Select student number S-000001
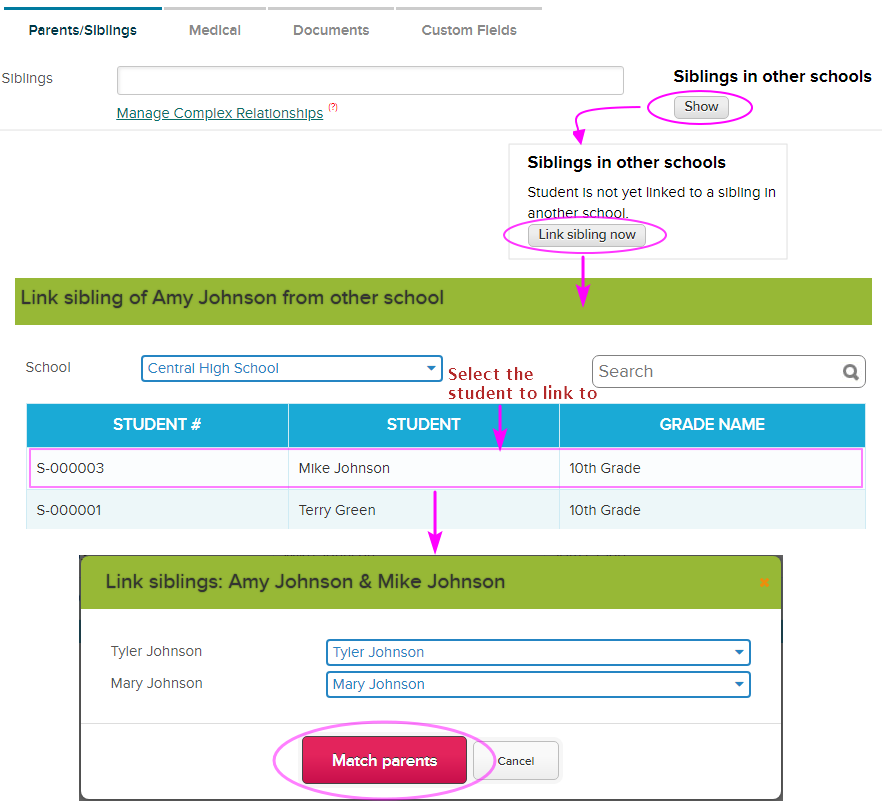The width and height of the screenshot is (882, 803). [x=69, y=511]
